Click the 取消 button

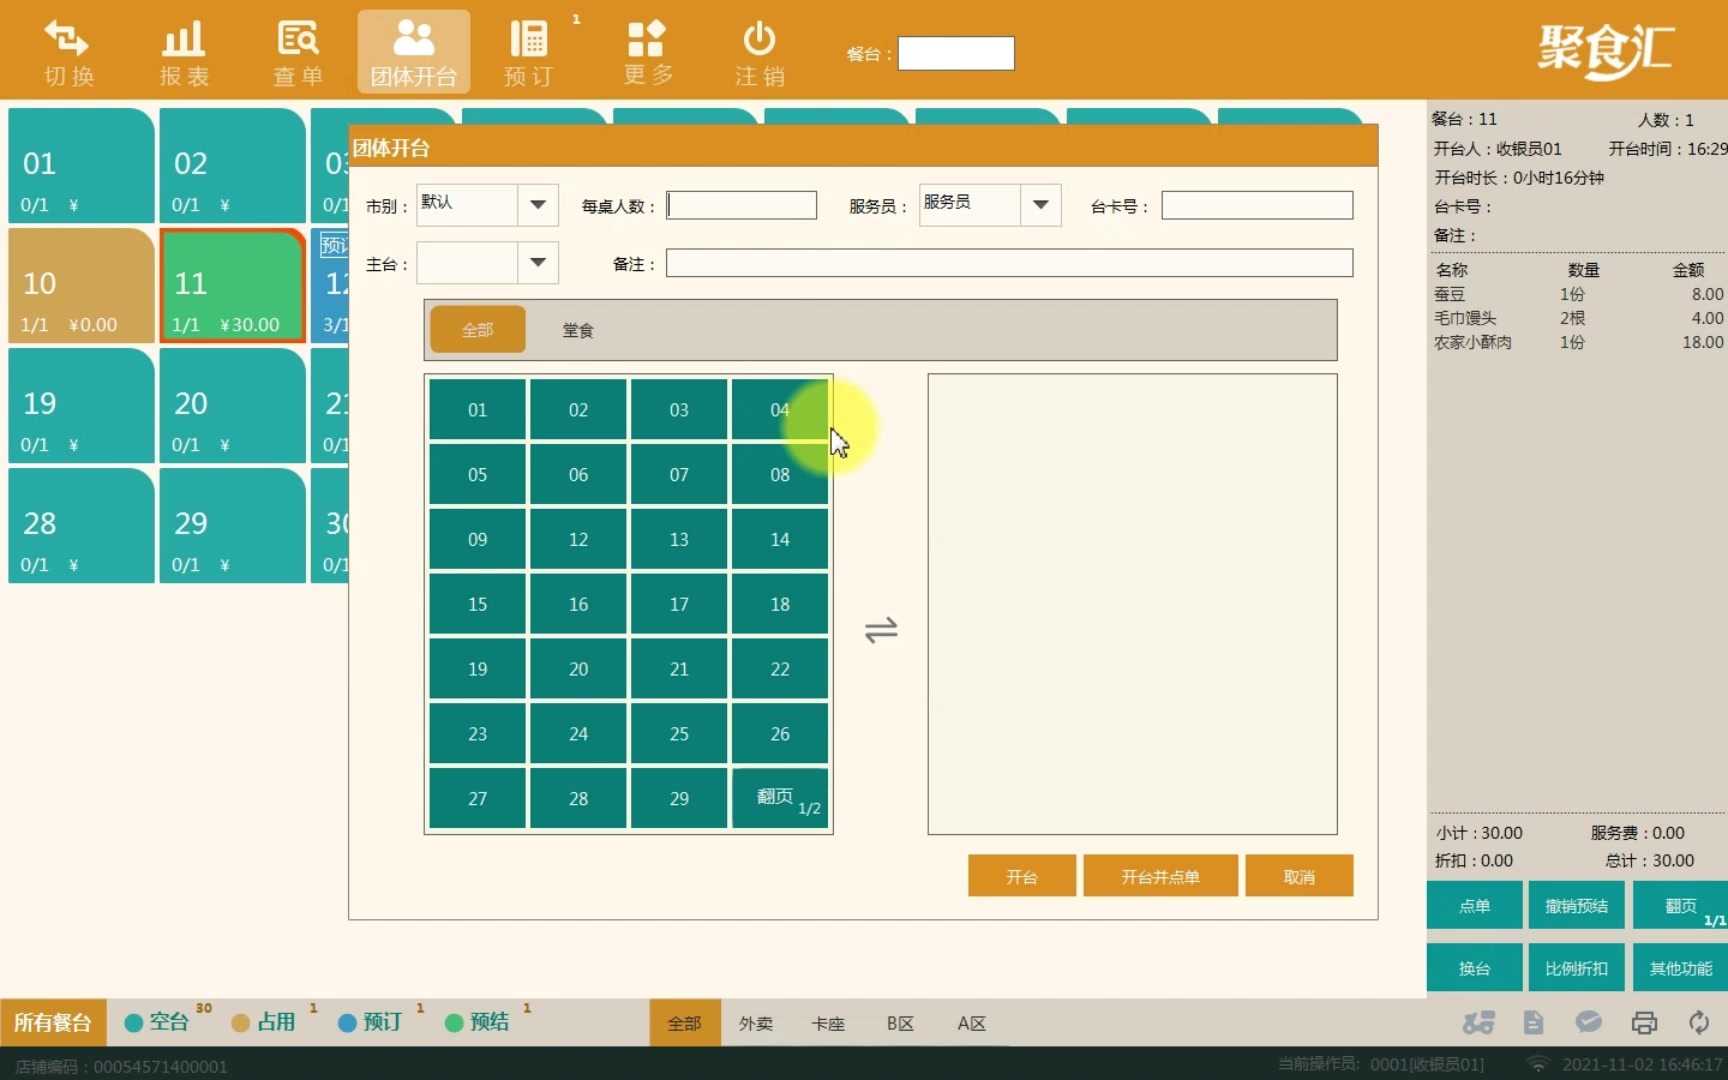point(1299,876)
